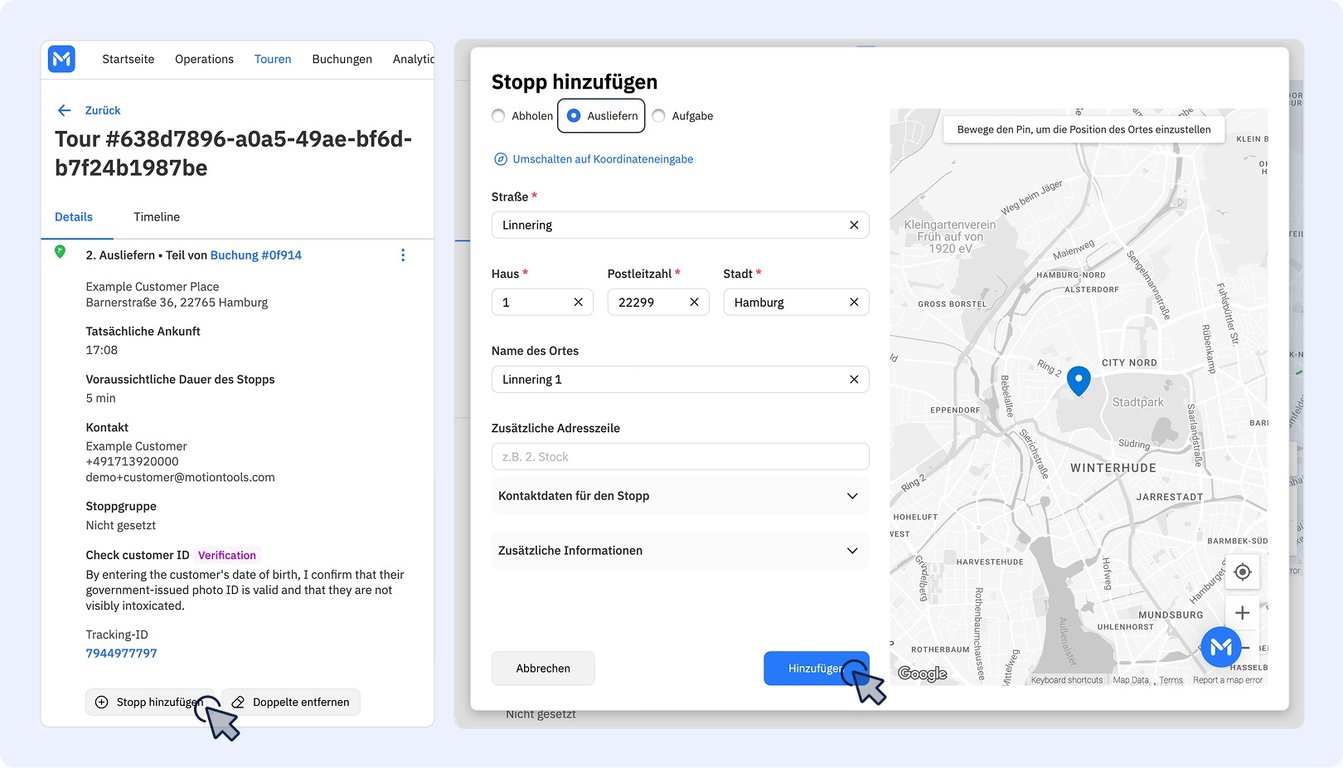This screenshot has height=768, width=1343.
Task: Switch to the Timeline tab
Action: point(157,217)
